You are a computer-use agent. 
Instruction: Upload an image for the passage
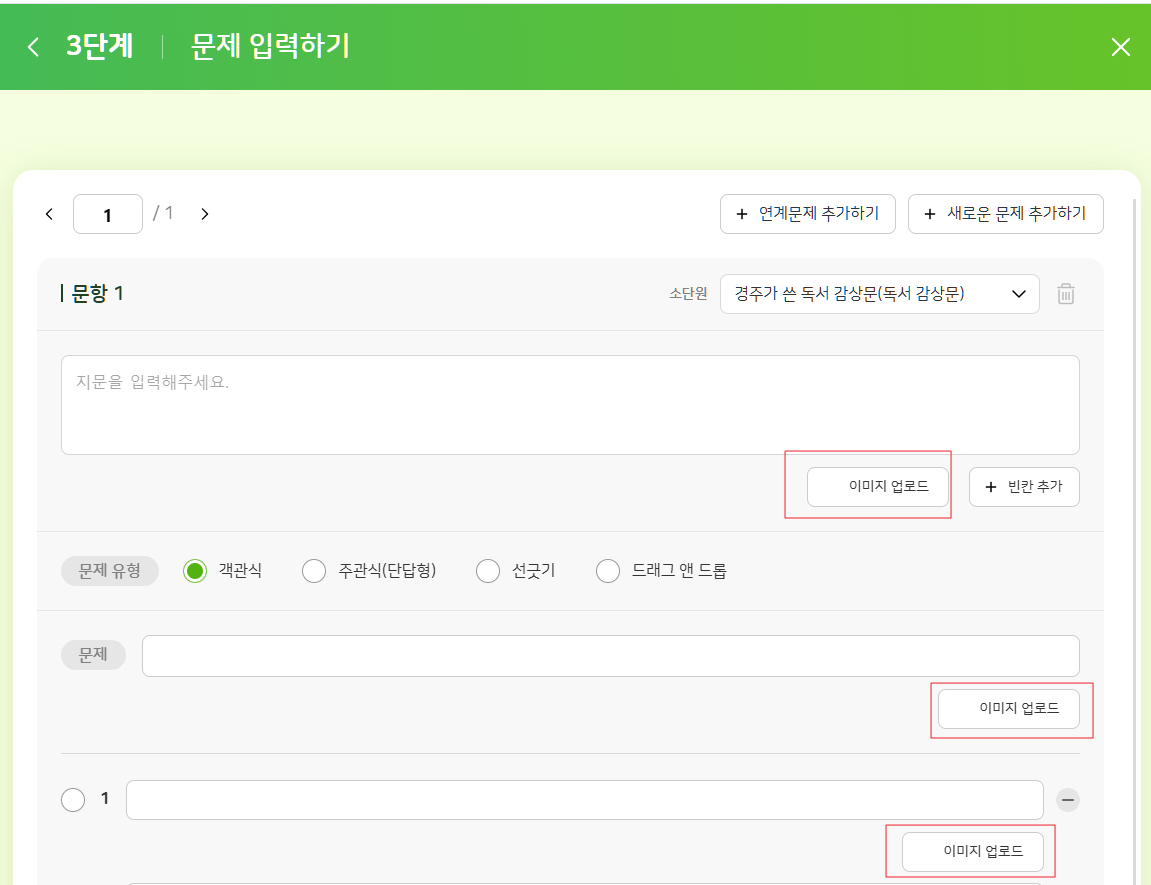pyautogui.click(x=878, y=487)
